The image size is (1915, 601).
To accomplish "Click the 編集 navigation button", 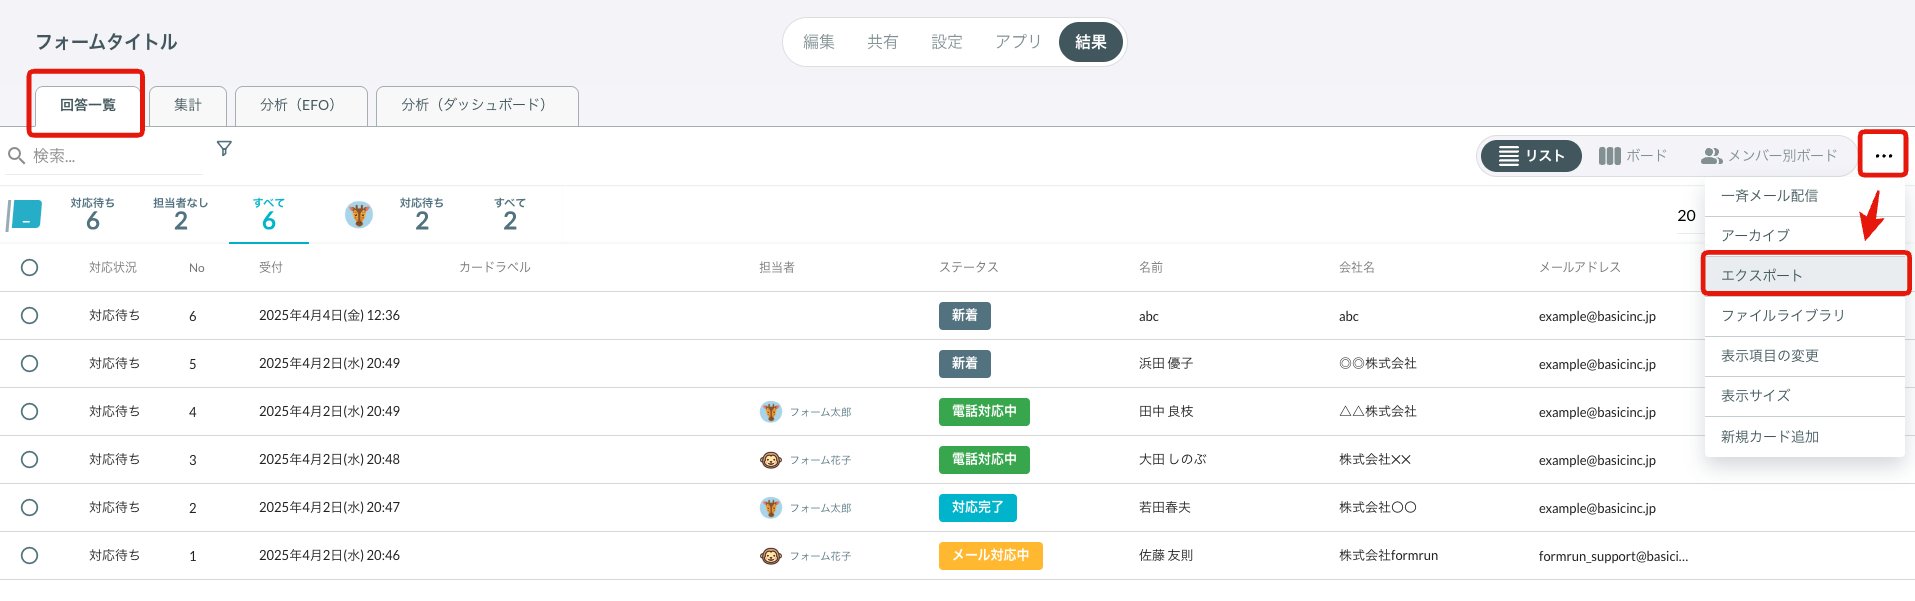I will pos(818,42).
